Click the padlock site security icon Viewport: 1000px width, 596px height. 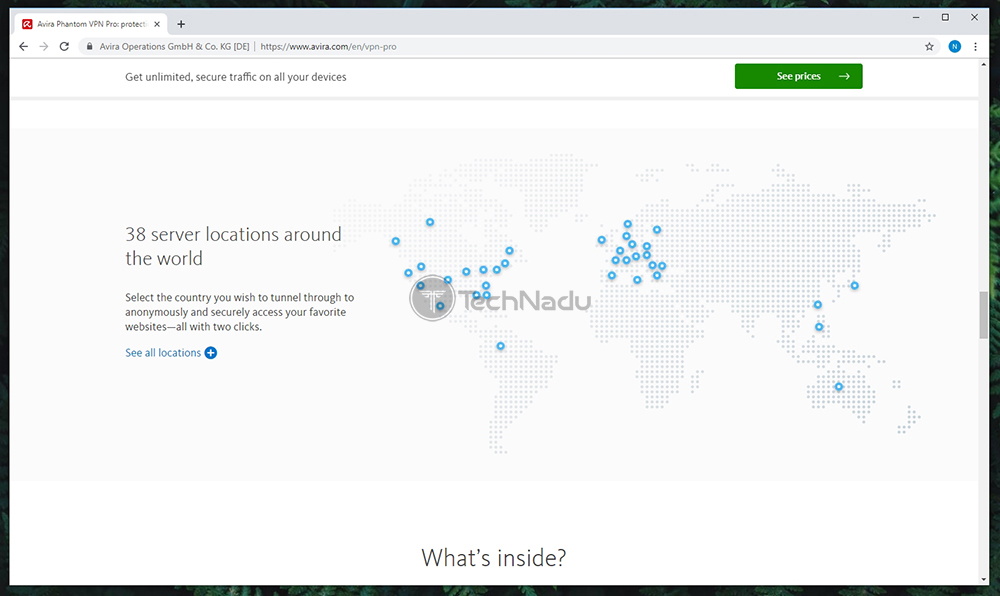[89, 47]
